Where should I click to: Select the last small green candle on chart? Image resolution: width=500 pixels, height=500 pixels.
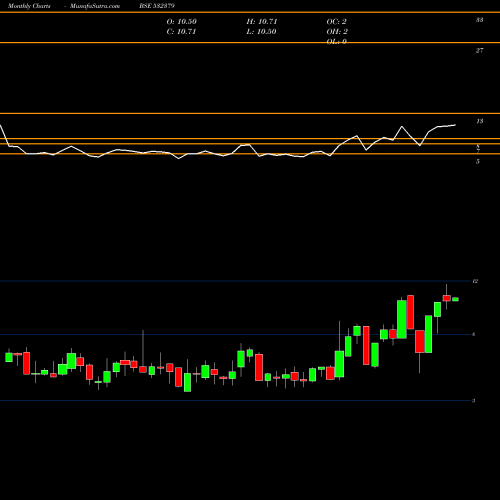click(x=455, y=299)
